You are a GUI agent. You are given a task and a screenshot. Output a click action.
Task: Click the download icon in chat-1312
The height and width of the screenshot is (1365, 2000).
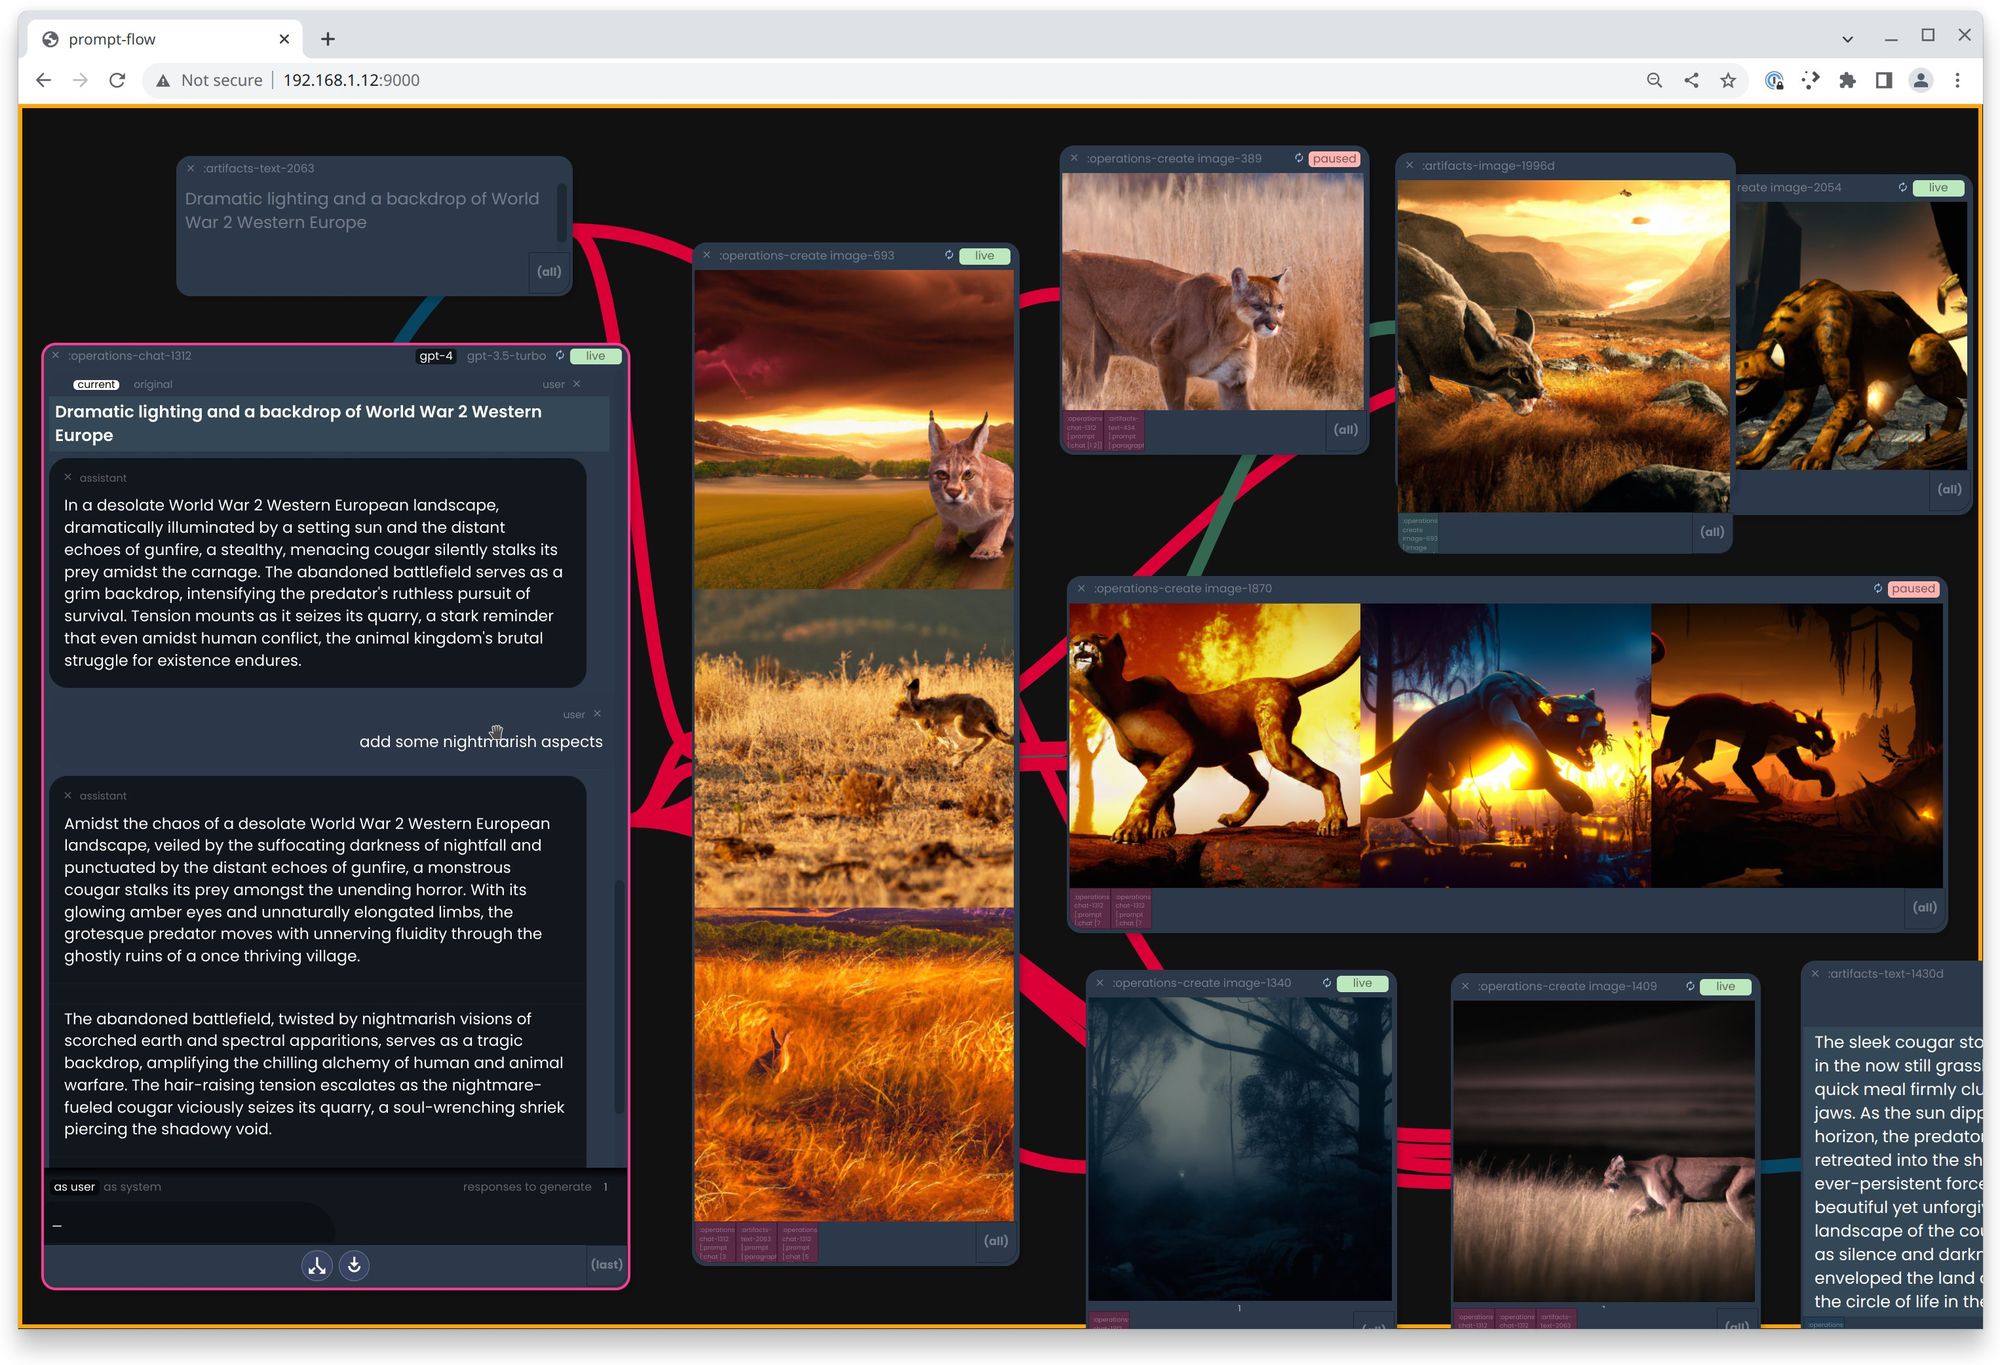(x=354, y=1266)
